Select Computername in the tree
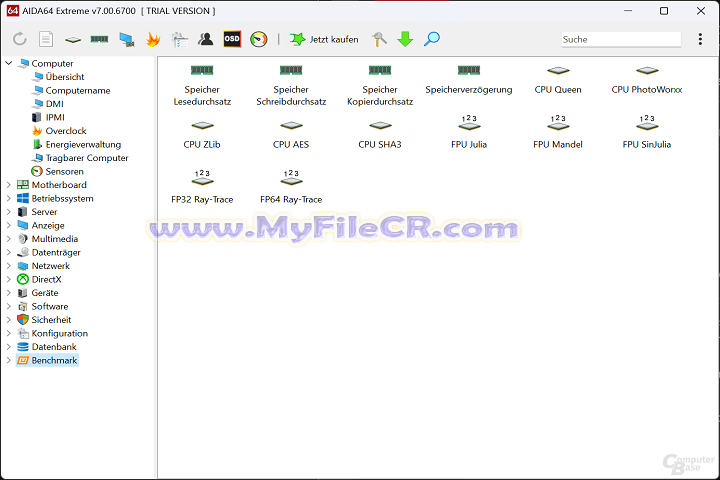Image resolution: width=720 pixels, height=480 pixels. click(71, 90)
